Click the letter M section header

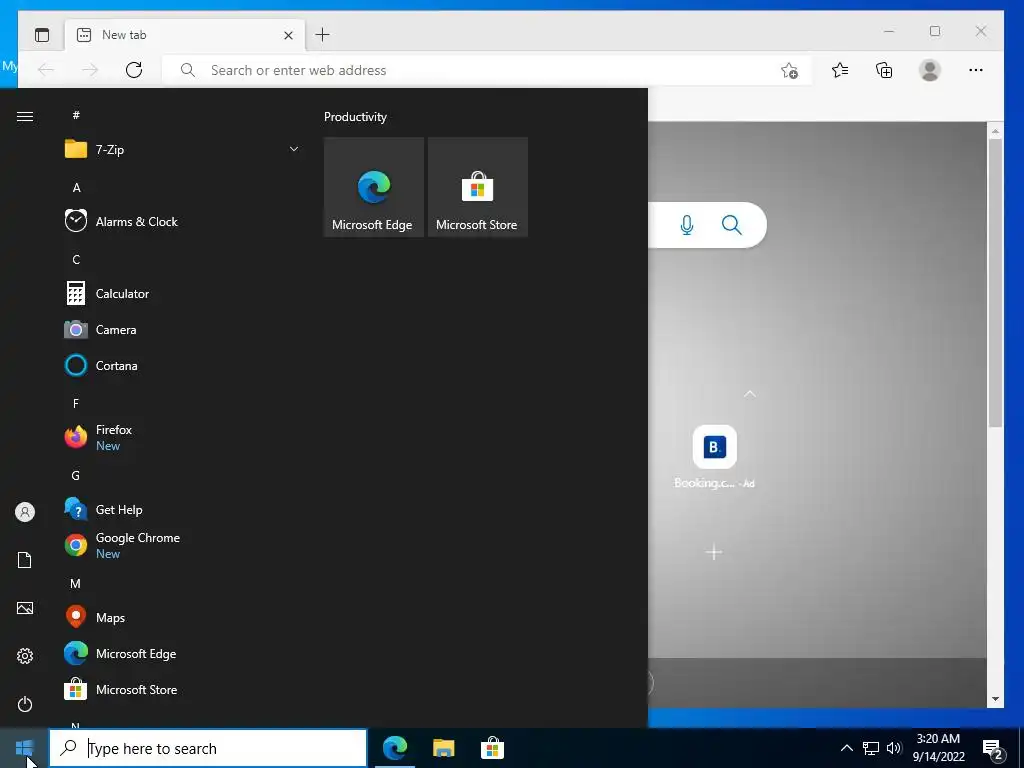76,583
